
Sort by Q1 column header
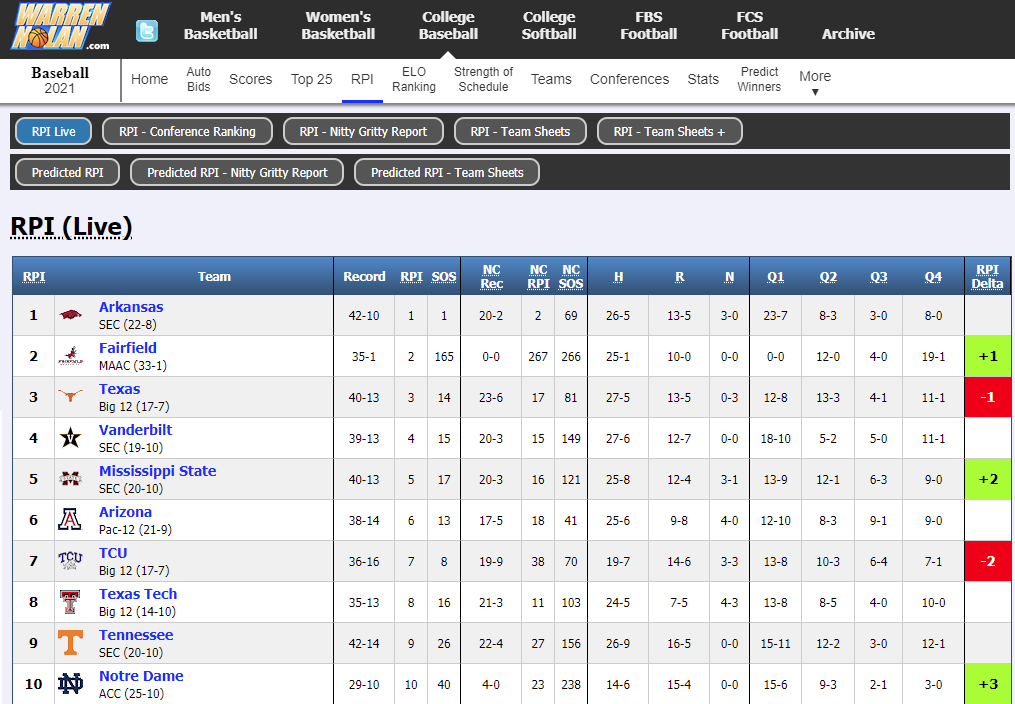tap(775, 276)
